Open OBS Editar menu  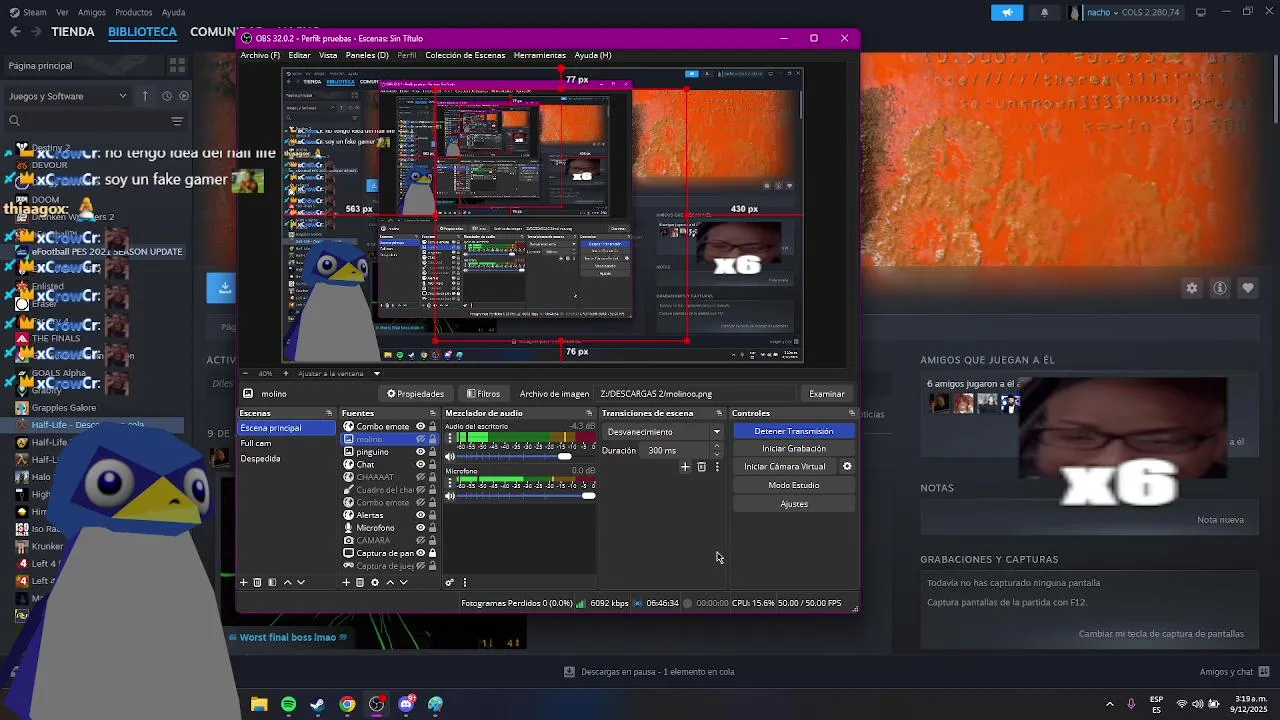300,55
